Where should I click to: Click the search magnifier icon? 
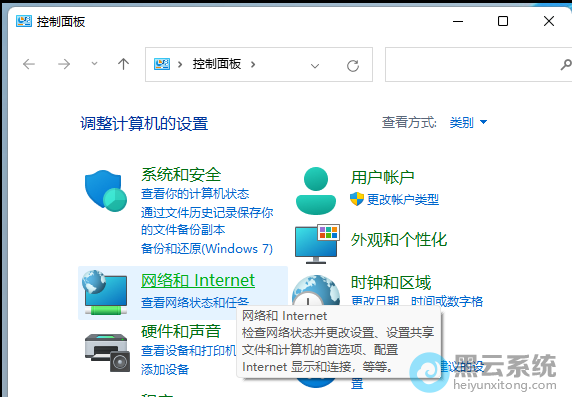pyautogui.click(x=566, y=65)
